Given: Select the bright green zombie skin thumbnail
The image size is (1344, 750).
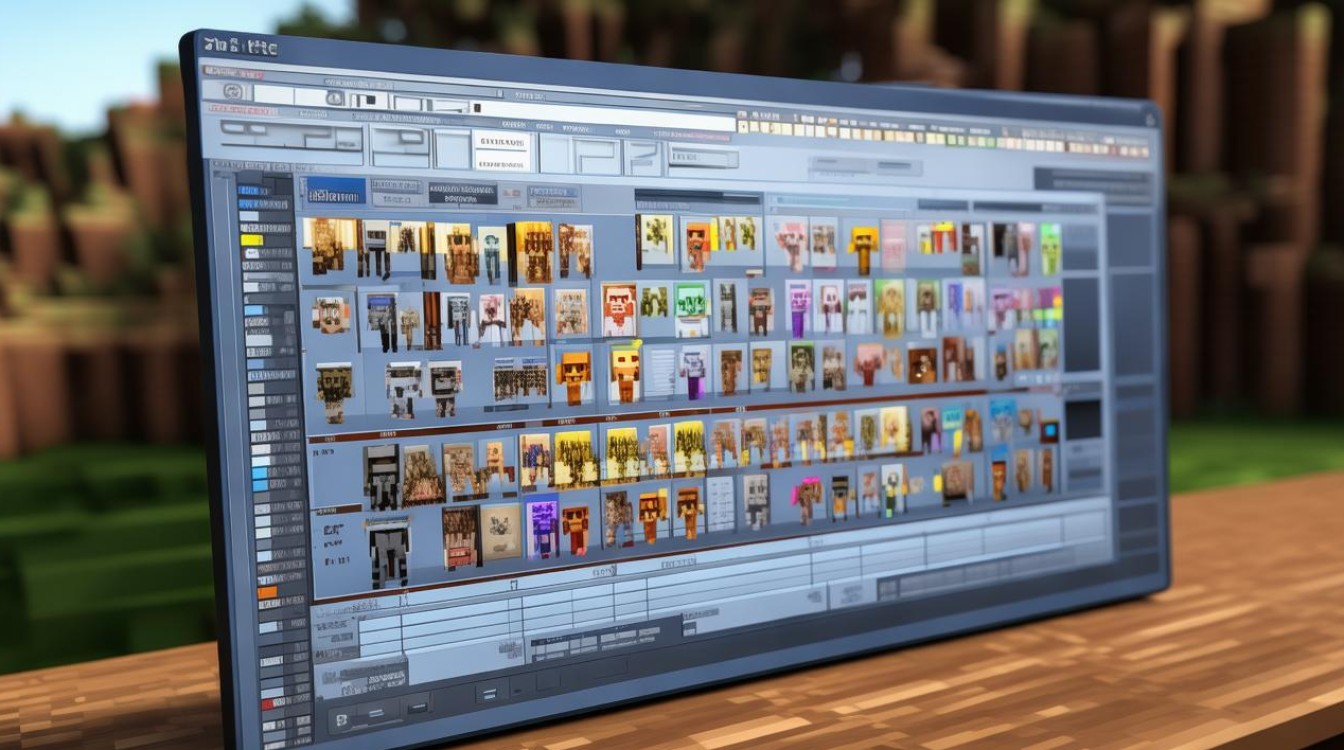Looking at the screenshot, I should pos(1049,248).
